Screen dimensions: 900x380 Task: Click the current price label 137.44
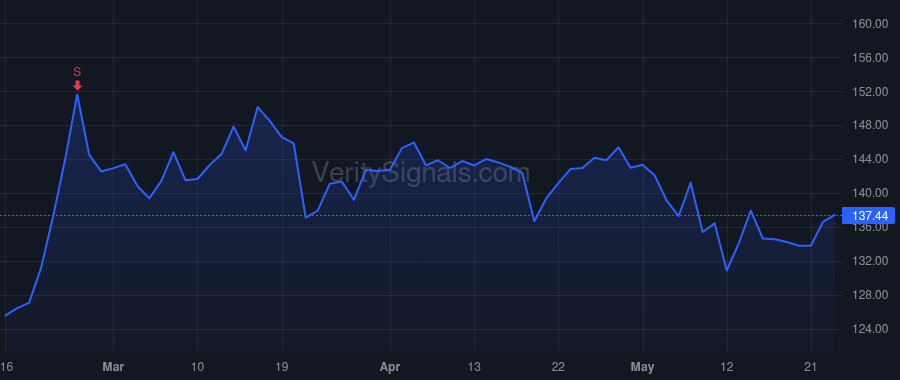868,216
